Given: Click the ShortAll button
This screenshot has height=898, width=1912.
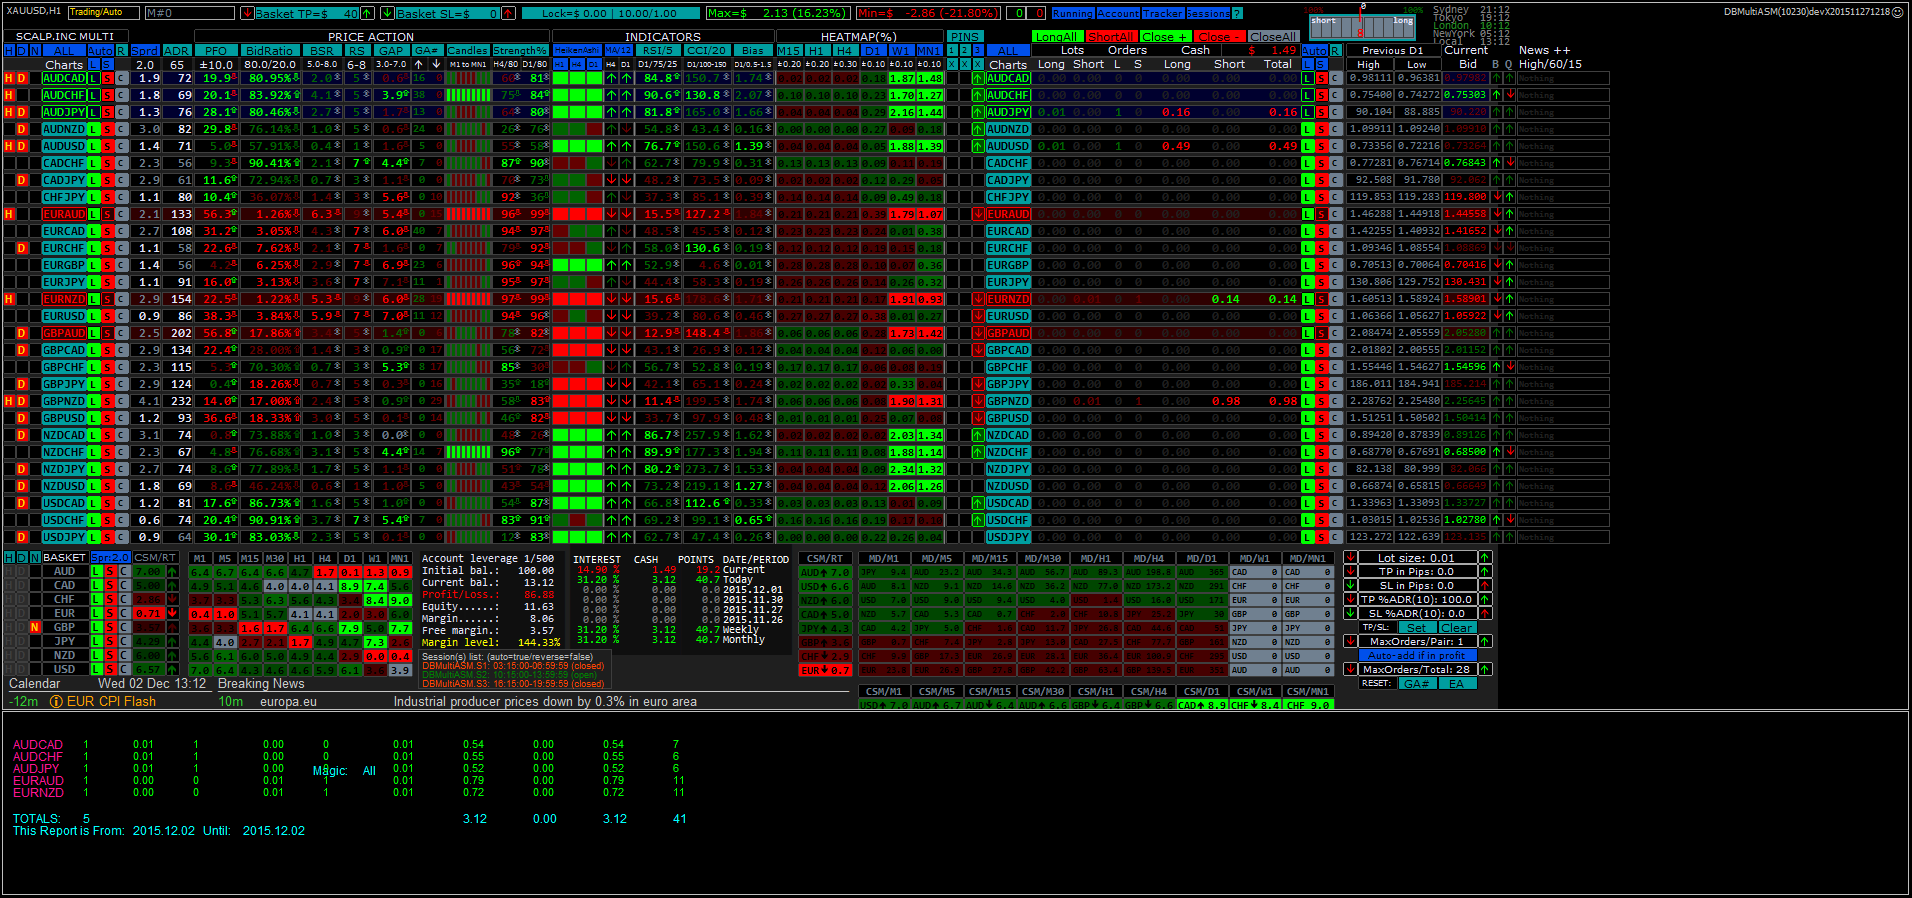Looking at the screenshot, I should coord(1111,37).
